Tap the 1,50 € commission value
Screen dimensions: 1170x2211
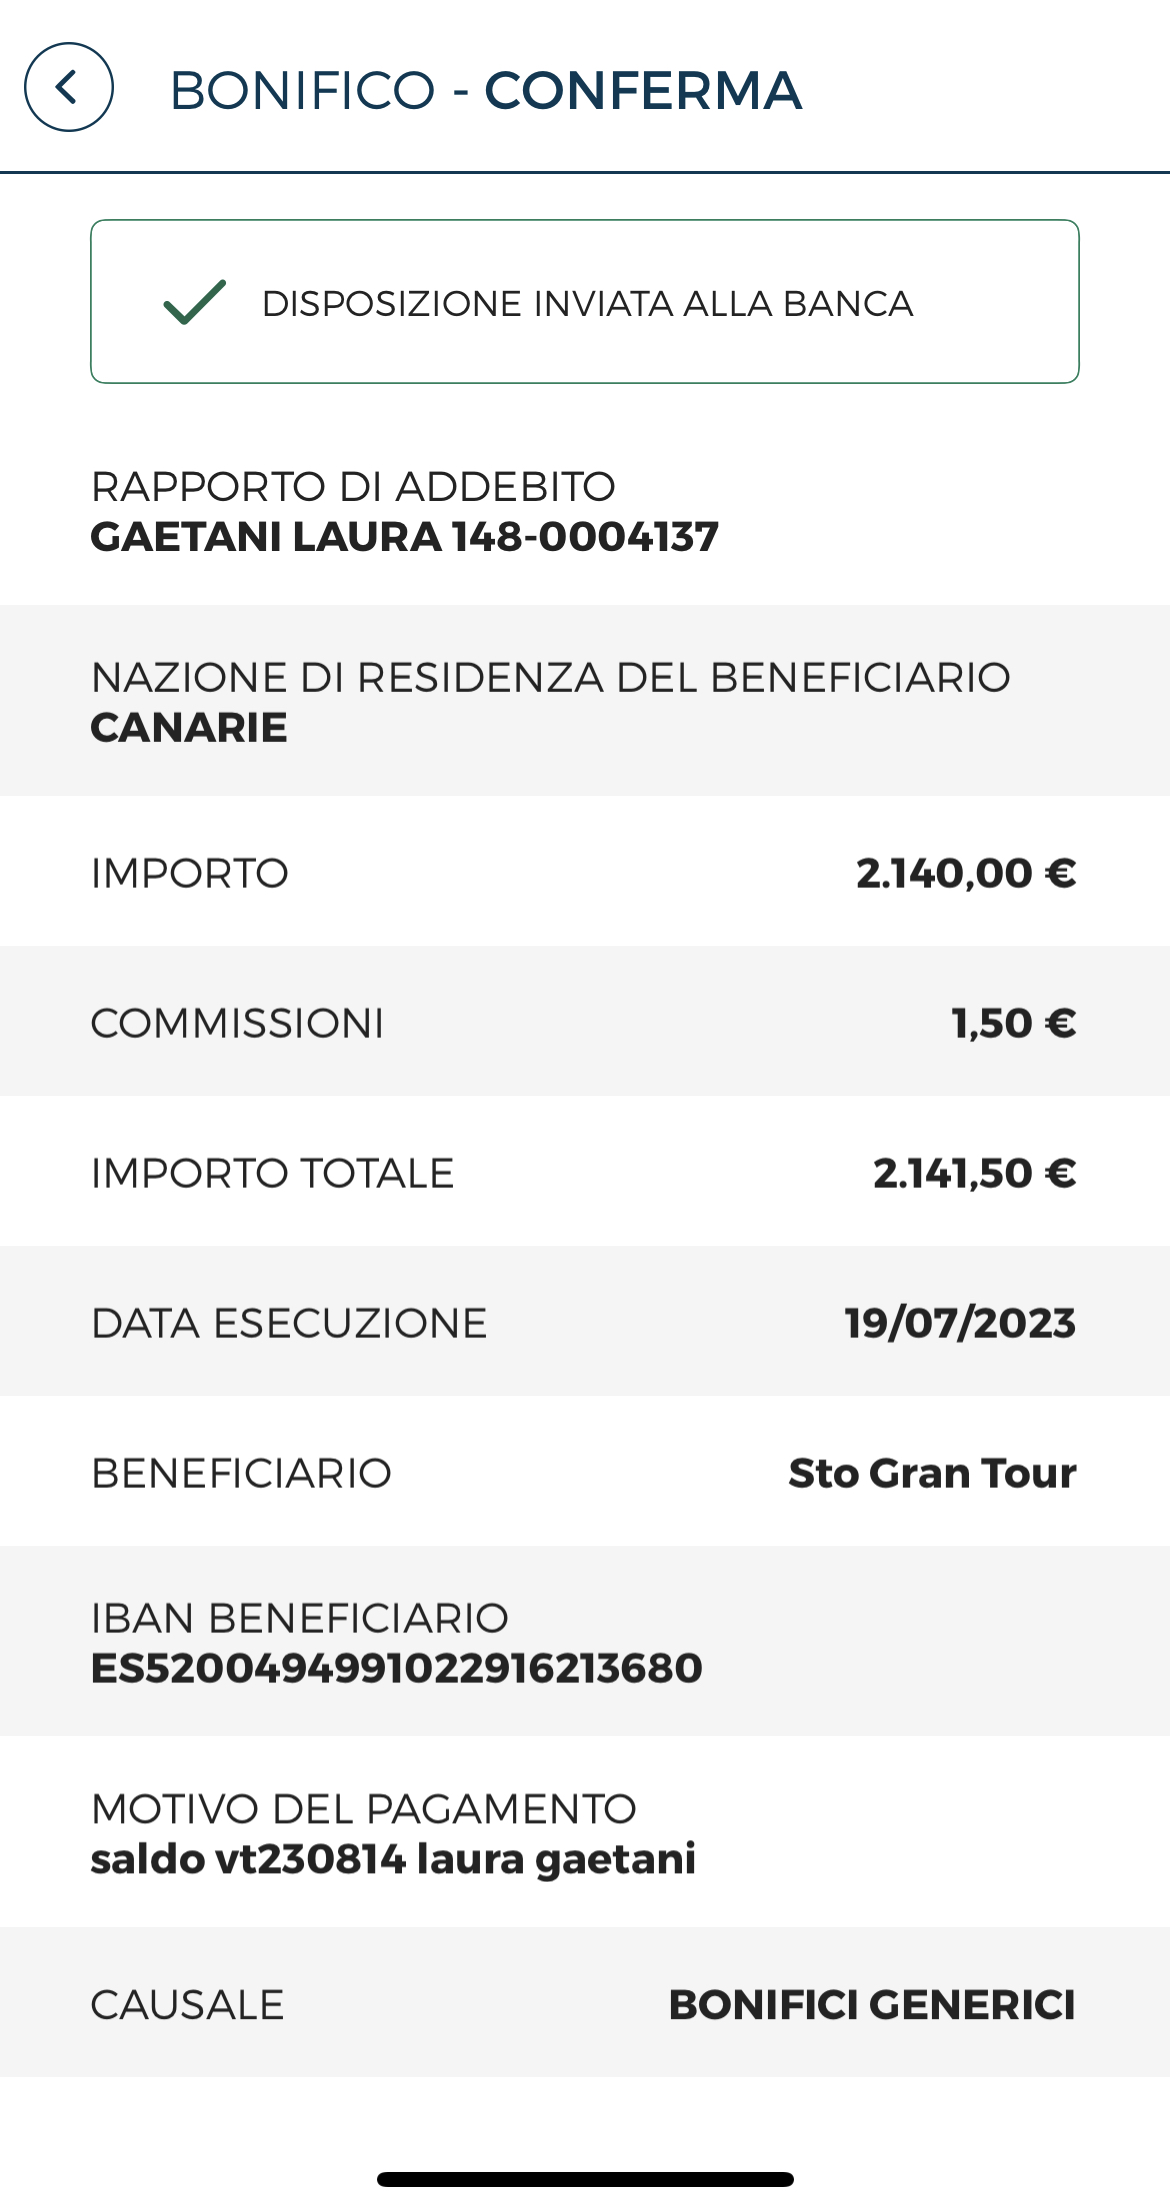tap(1014, 1023)
